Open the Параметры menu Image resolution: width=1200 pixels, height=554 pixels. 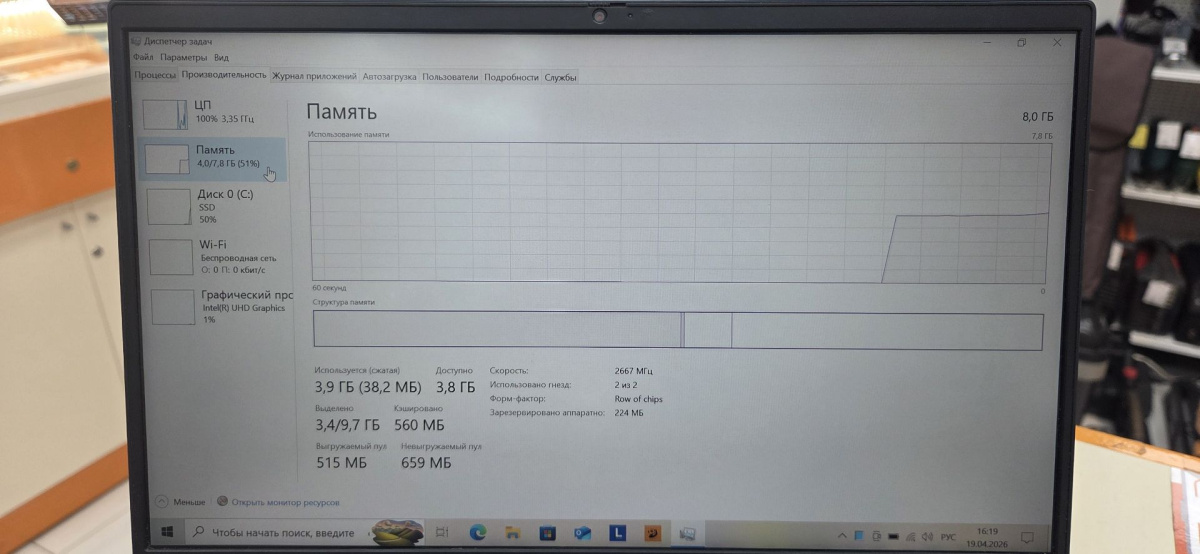[182, 58]
